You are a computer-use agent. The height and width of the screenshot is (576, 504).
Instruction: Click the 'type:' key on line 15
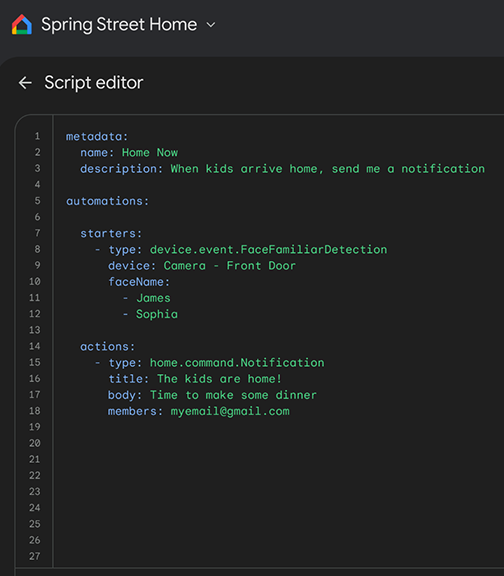click(x=125, y=363)
